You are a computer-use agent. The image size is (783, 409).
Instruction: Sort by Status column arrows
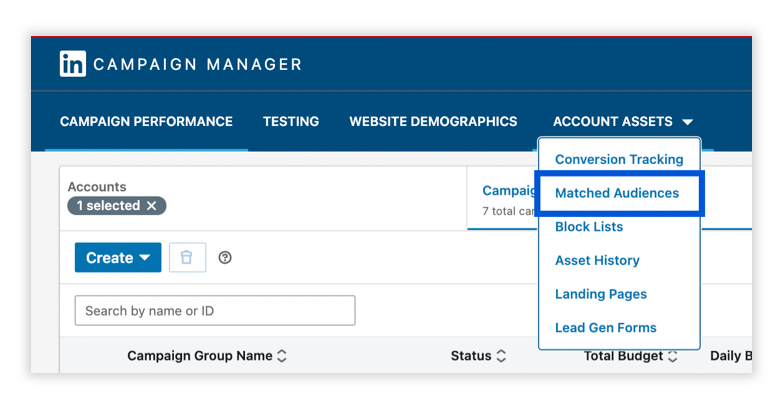pyautogui.click(x=501, y=356)
